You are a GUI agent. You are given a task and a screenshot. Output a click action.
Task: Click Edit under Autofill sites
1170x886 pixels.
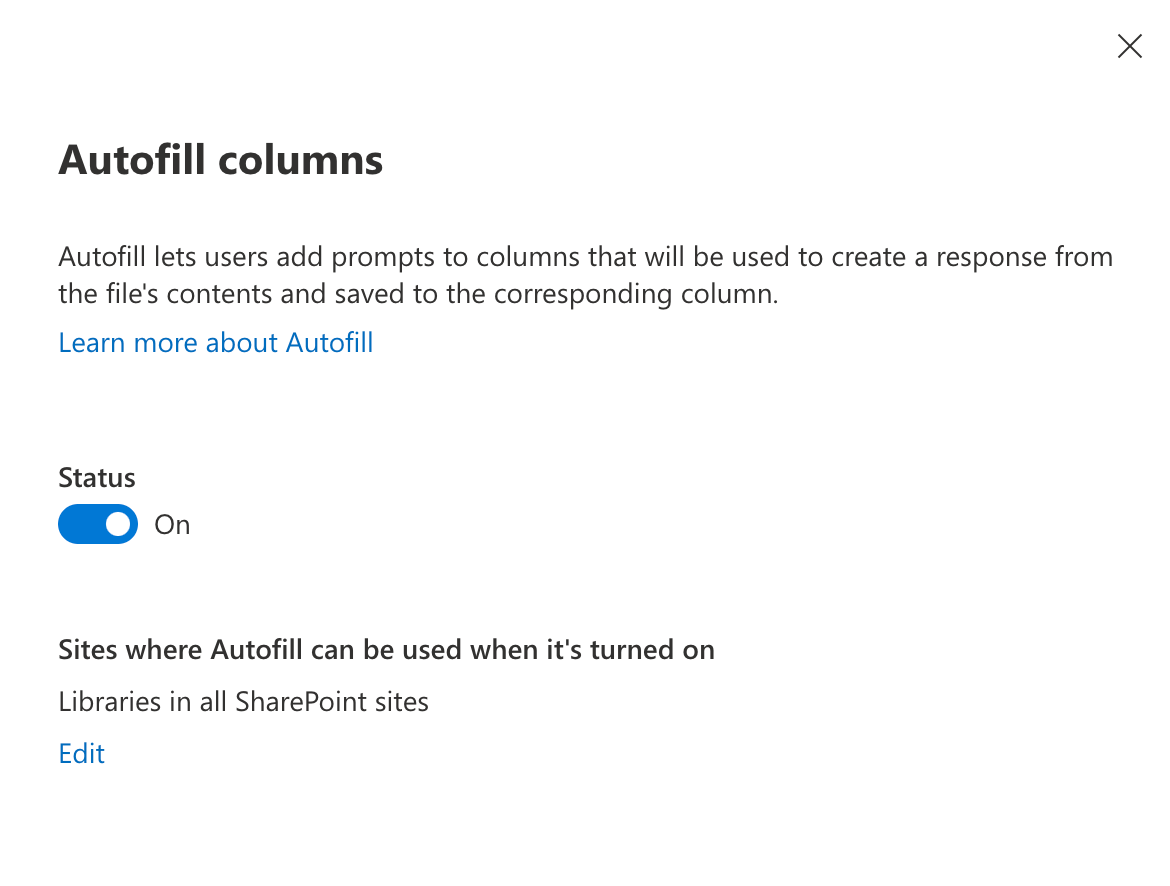(x=82, y=753)
